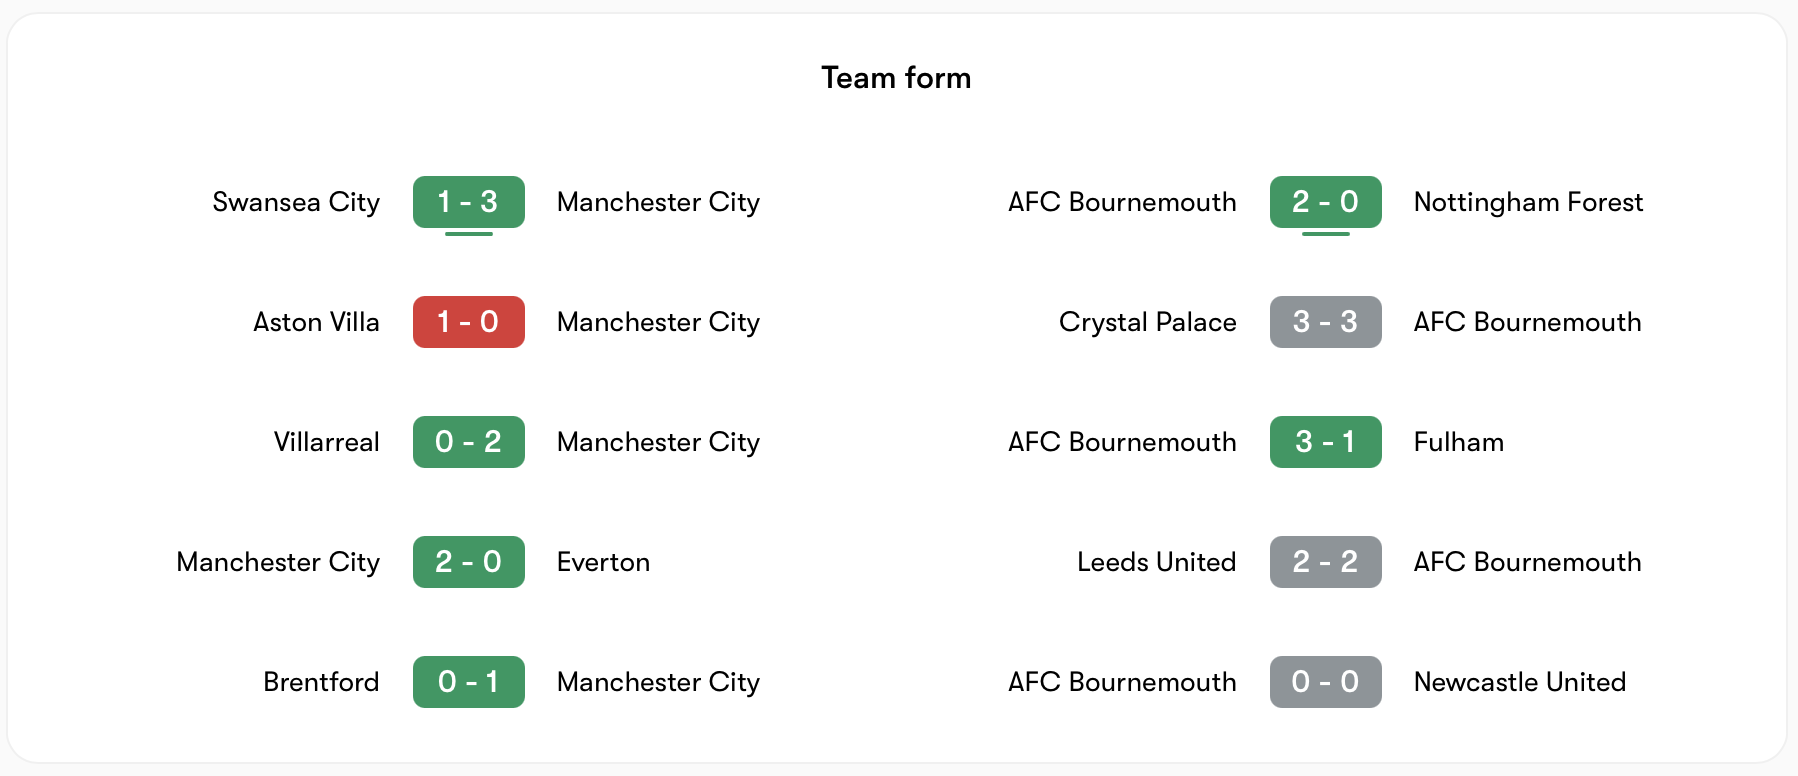The image size is (1798, 776).
Task: Open the Swansea City 1-3 Manchester City score badge
Action: 468,201
